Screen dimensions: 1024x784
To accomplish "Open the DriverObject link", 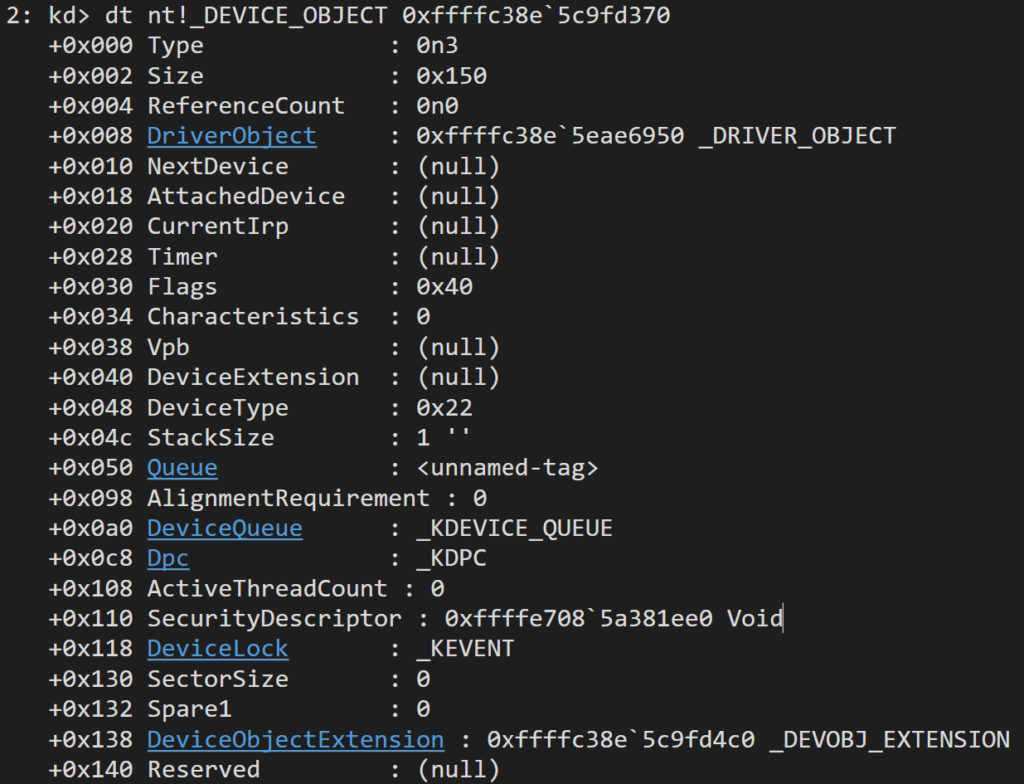I will click(232, 136).
